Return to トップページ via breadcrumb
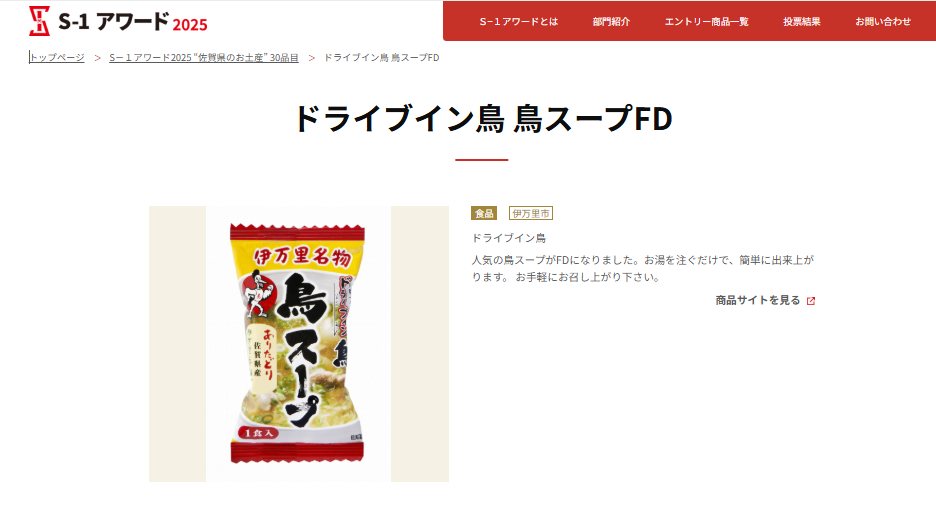936x529 pixels. (57, 57)
